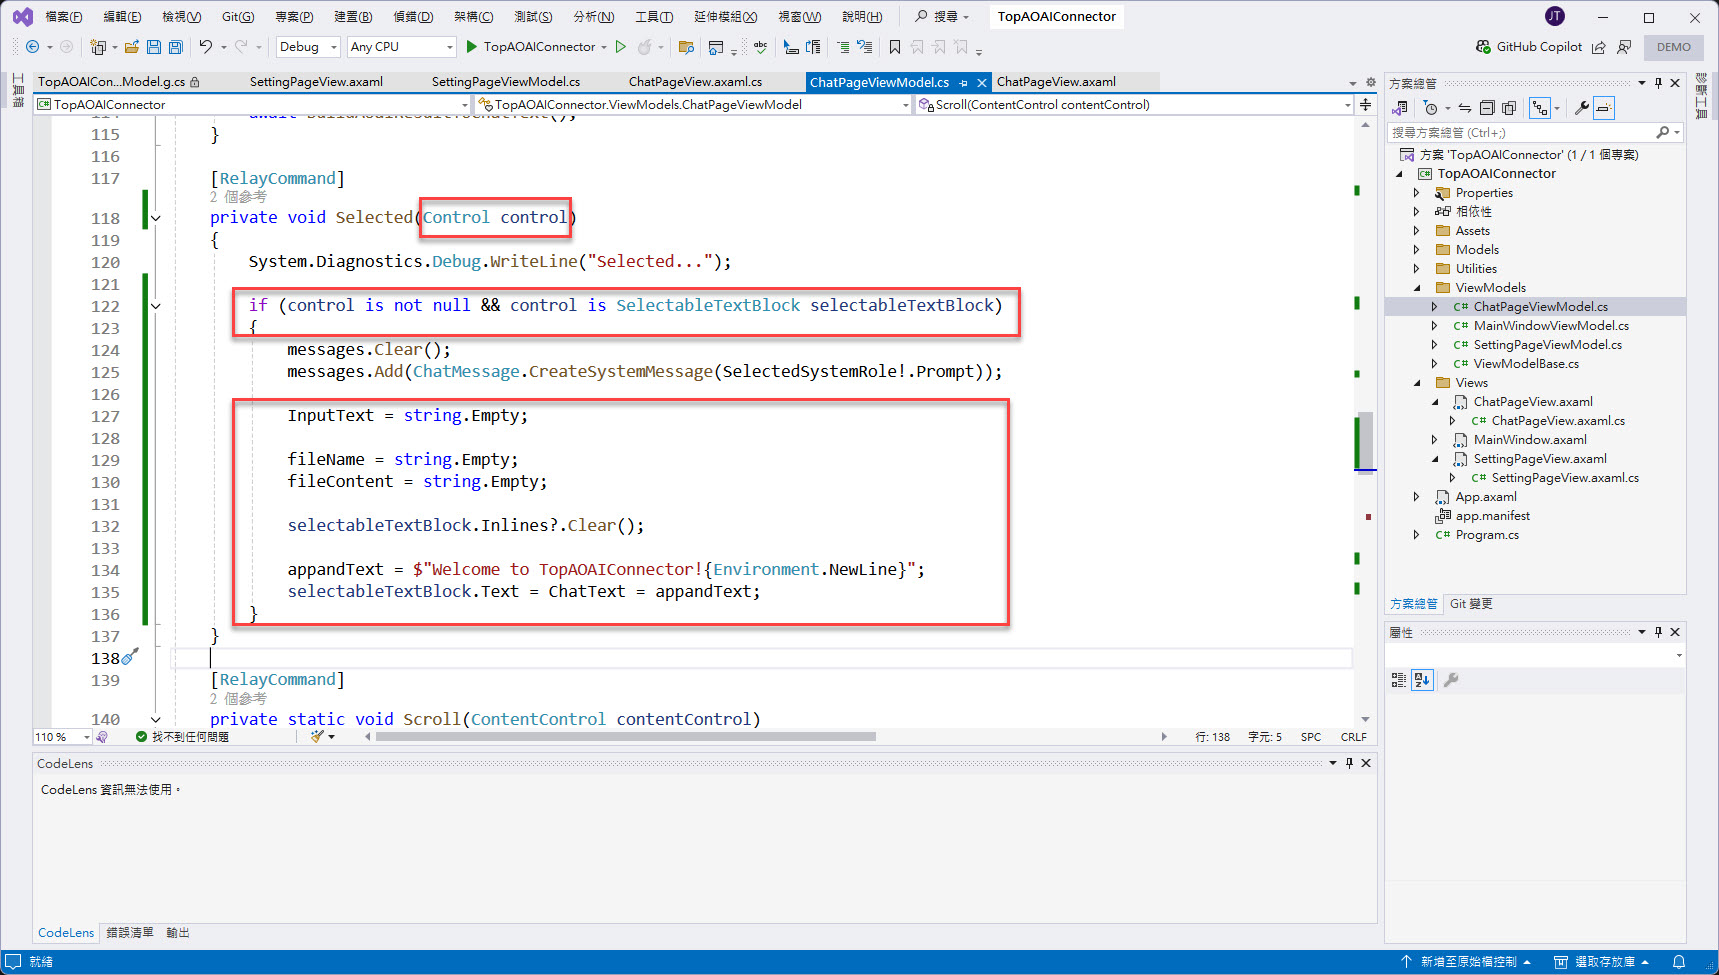This screenshot has width=1719, height=975.
Task: Click the switch views icon in Solution Explorer
Action: click(1400, 108)
